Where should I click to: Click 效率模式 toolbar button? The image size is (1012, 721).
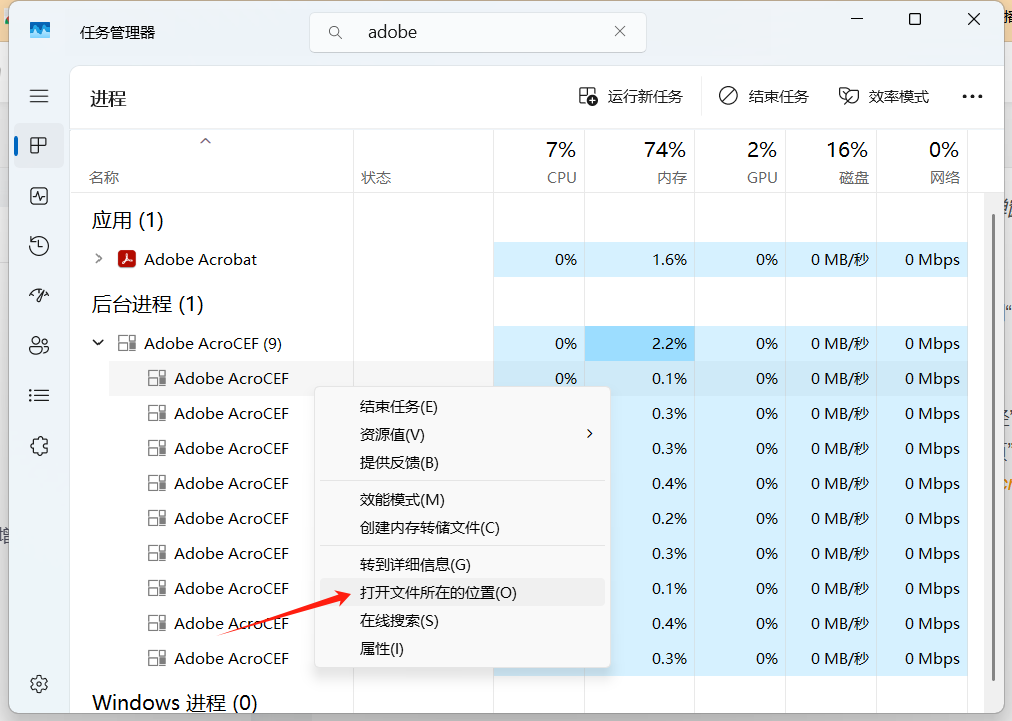(884, 97)
